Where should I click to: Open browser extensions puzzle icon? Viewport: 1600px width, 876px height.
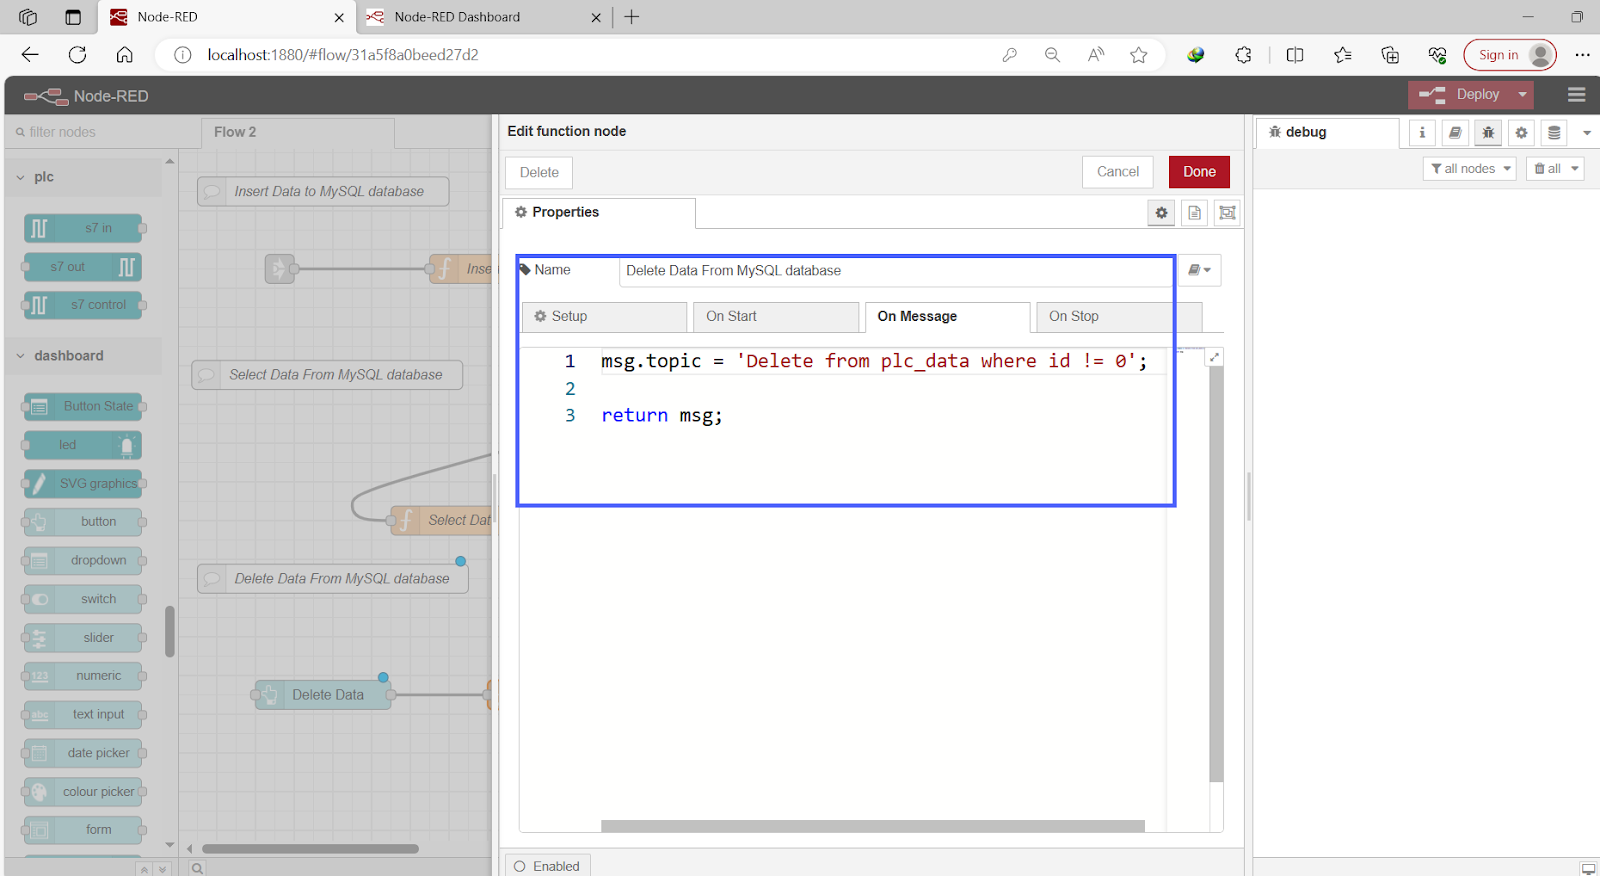coord(1243,55)
